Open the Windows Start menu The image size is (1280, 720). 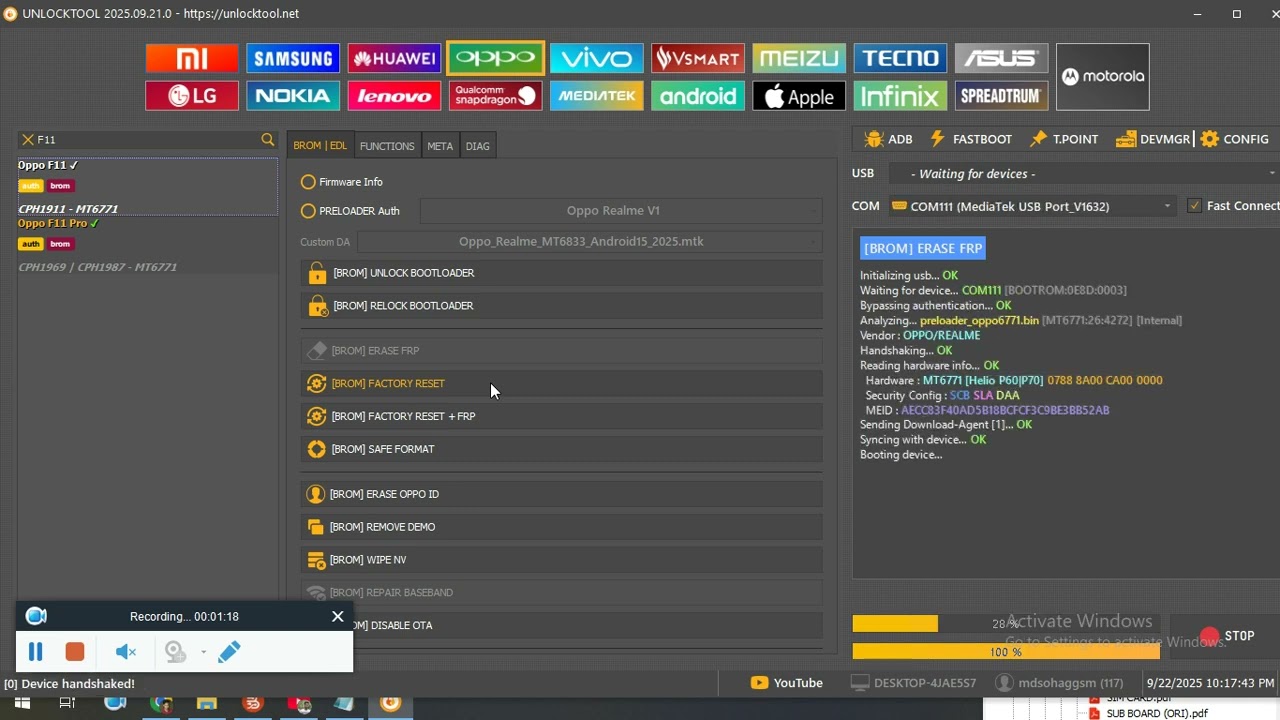(22, 704)
